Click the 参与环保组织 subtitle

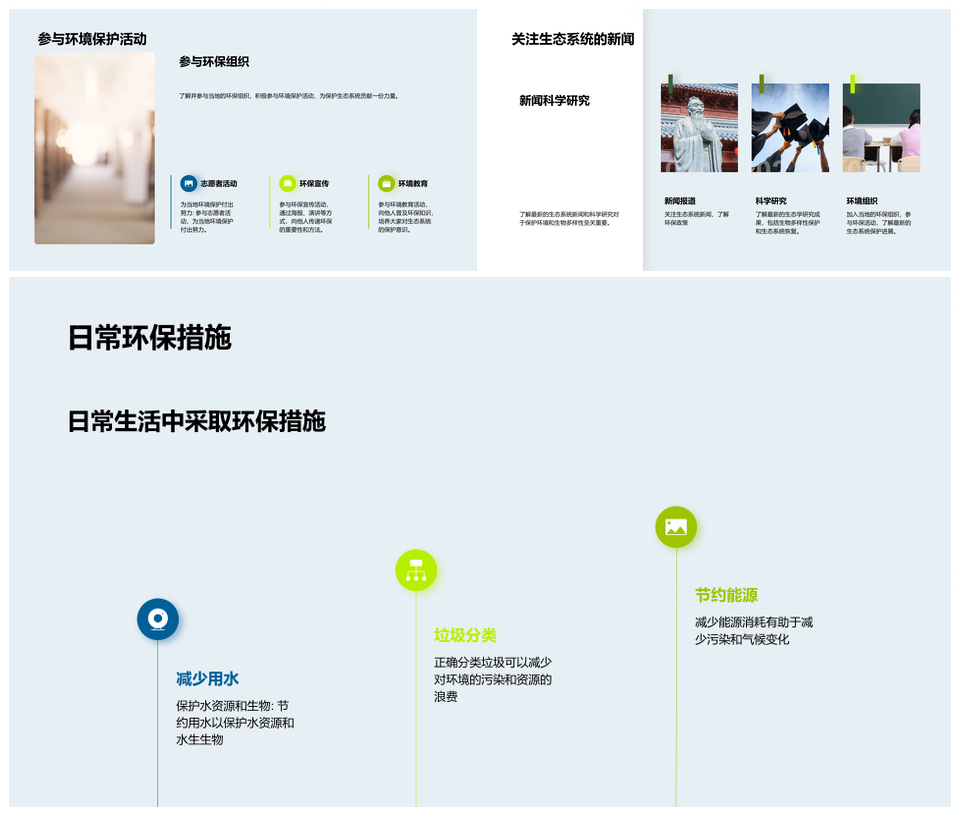click(214, 62)
